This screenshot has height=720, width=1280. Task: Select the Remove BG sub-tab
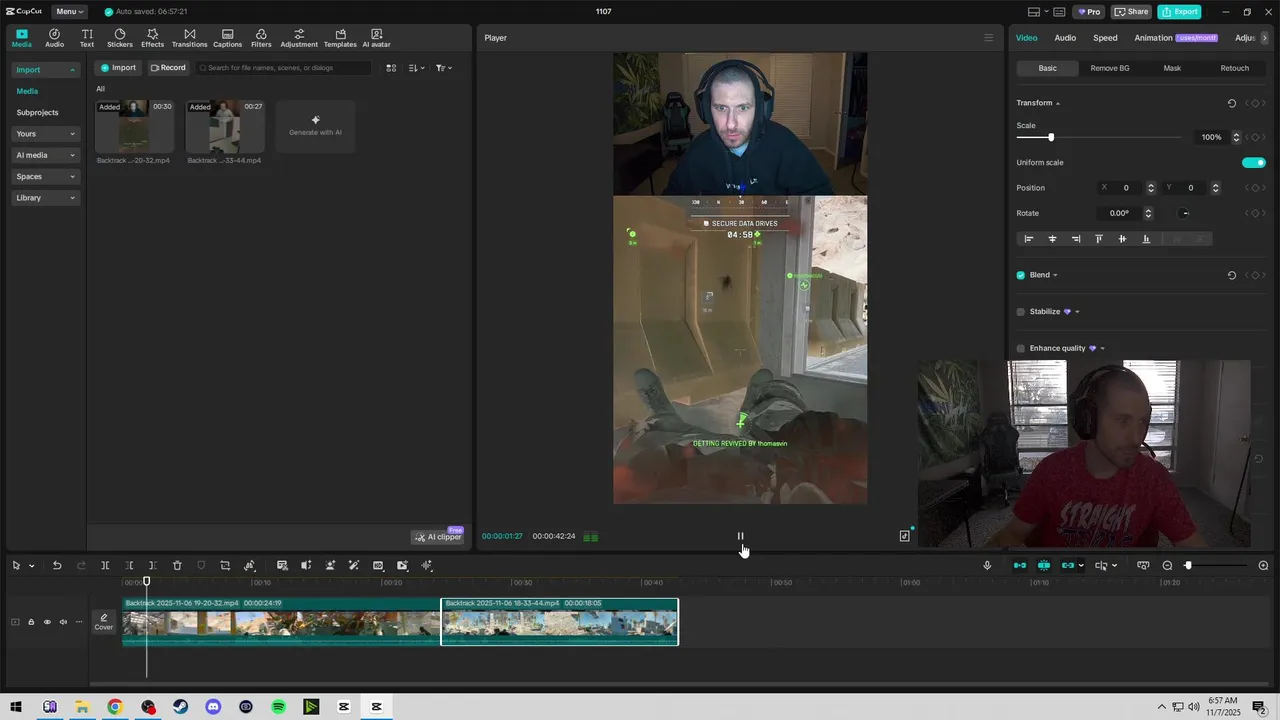(1109, 68)
